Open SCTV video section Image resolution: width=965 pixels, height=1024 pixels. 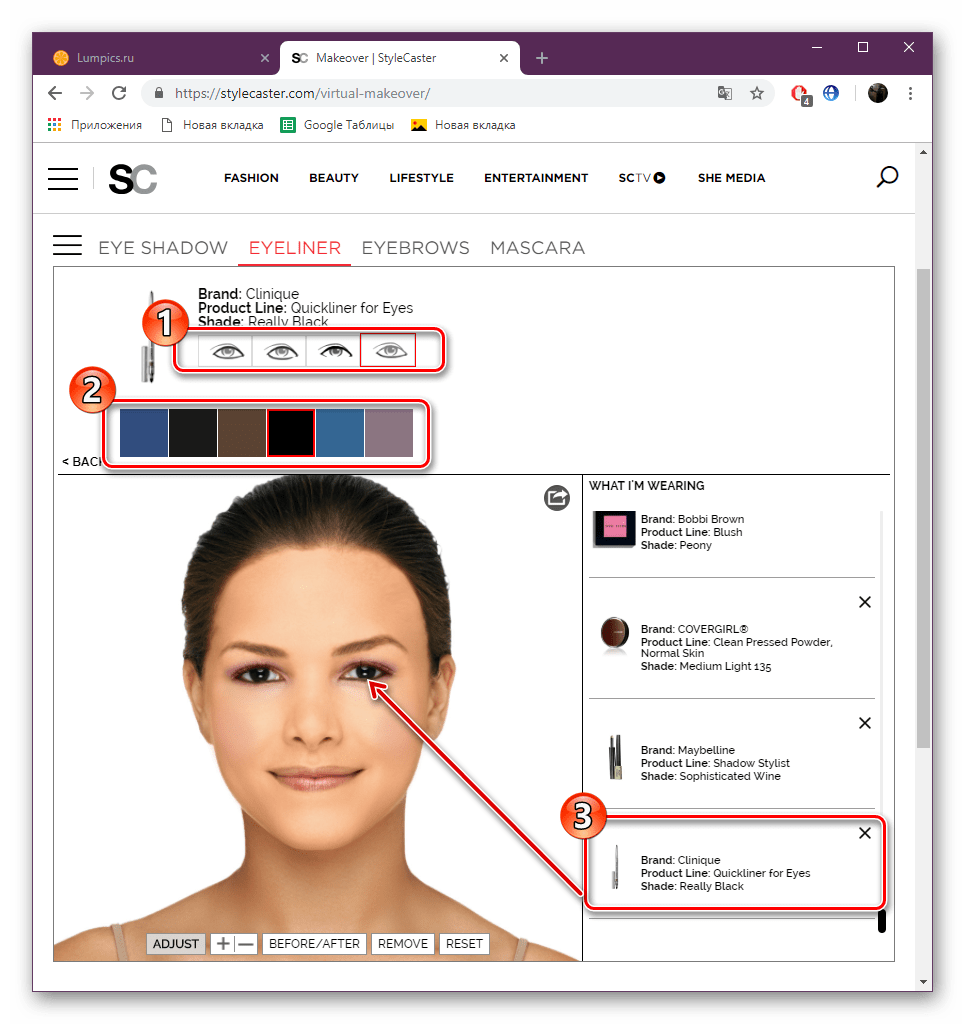[x=642, y=178]
